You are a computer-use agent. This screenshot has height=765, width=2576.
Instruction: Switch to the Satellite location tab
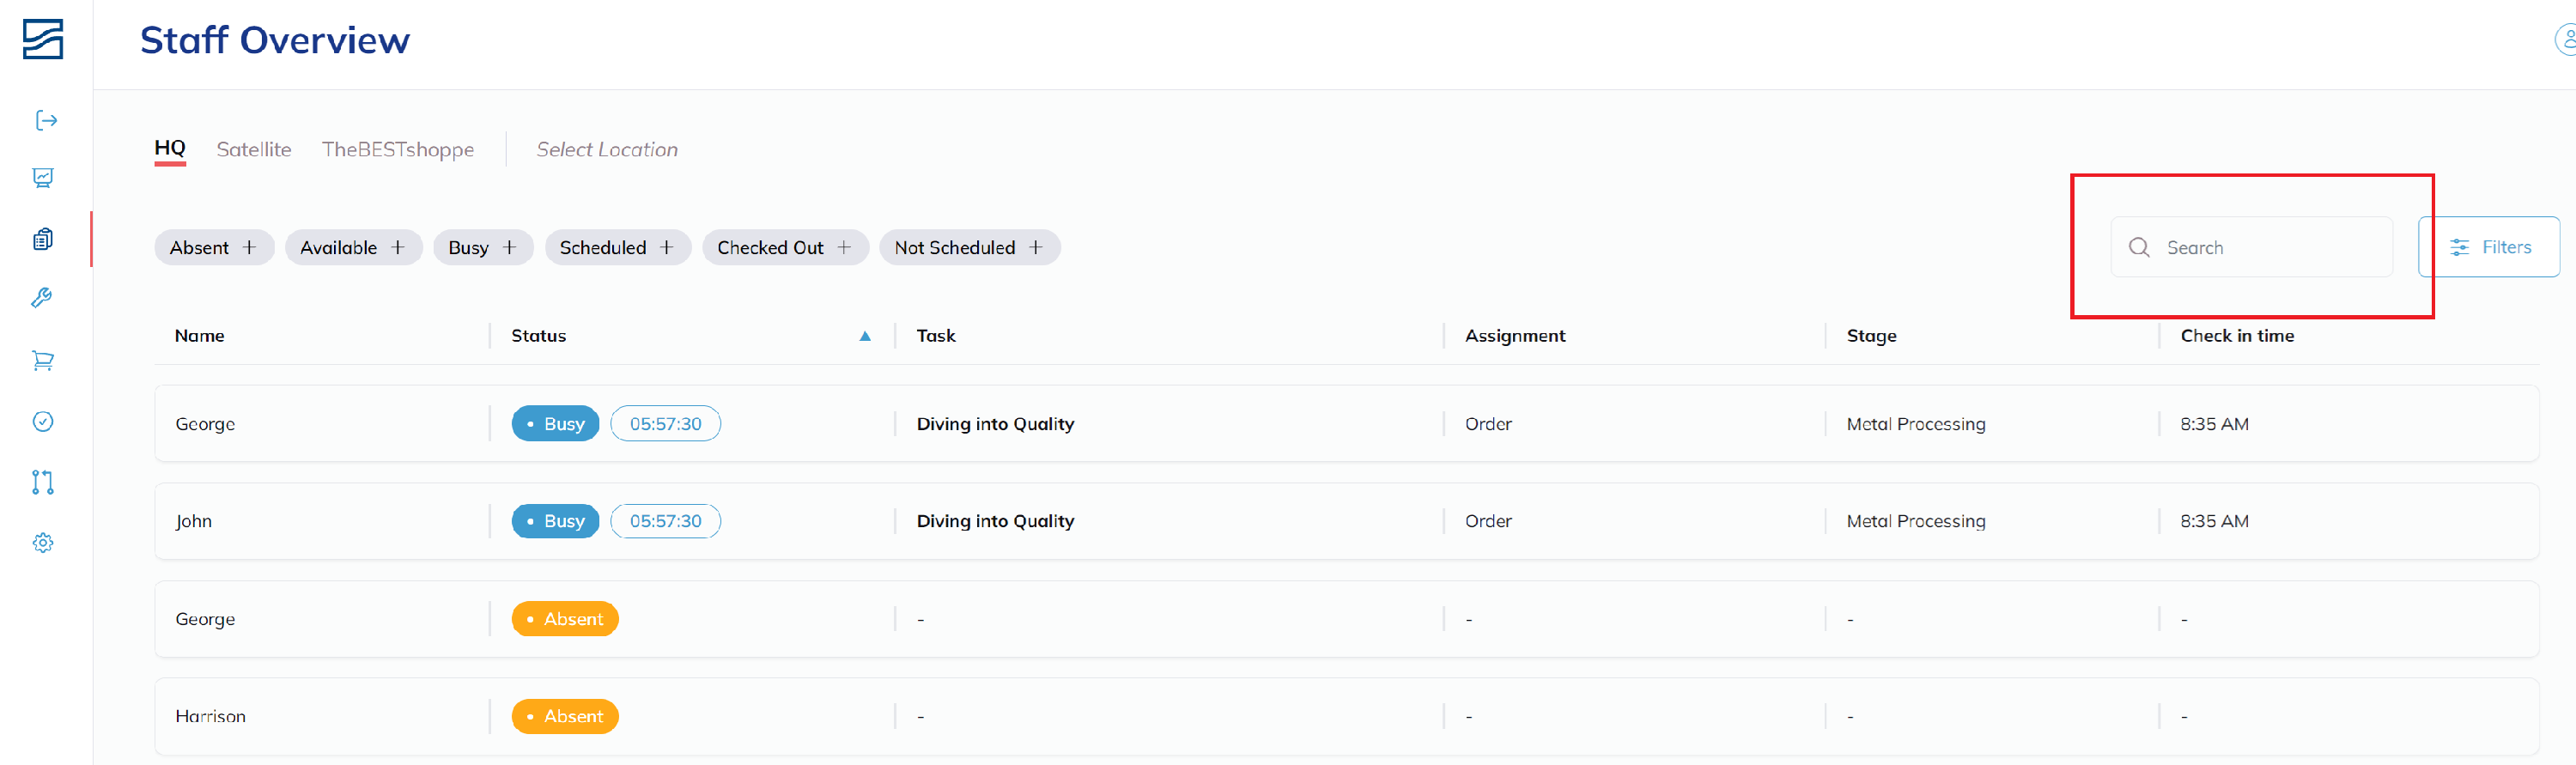(x=254, y=149)
